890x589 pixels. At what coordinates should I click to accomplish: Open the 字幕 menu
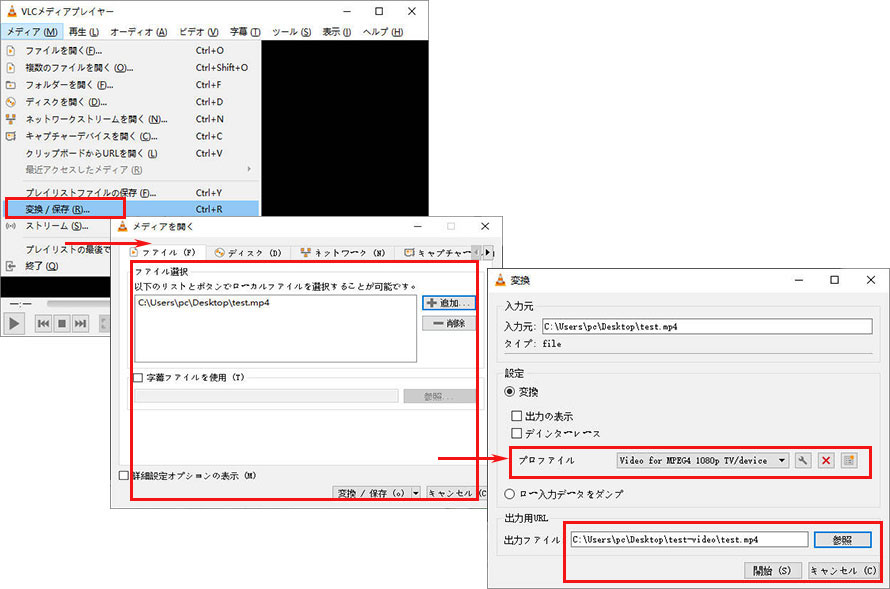click(245, 32)
